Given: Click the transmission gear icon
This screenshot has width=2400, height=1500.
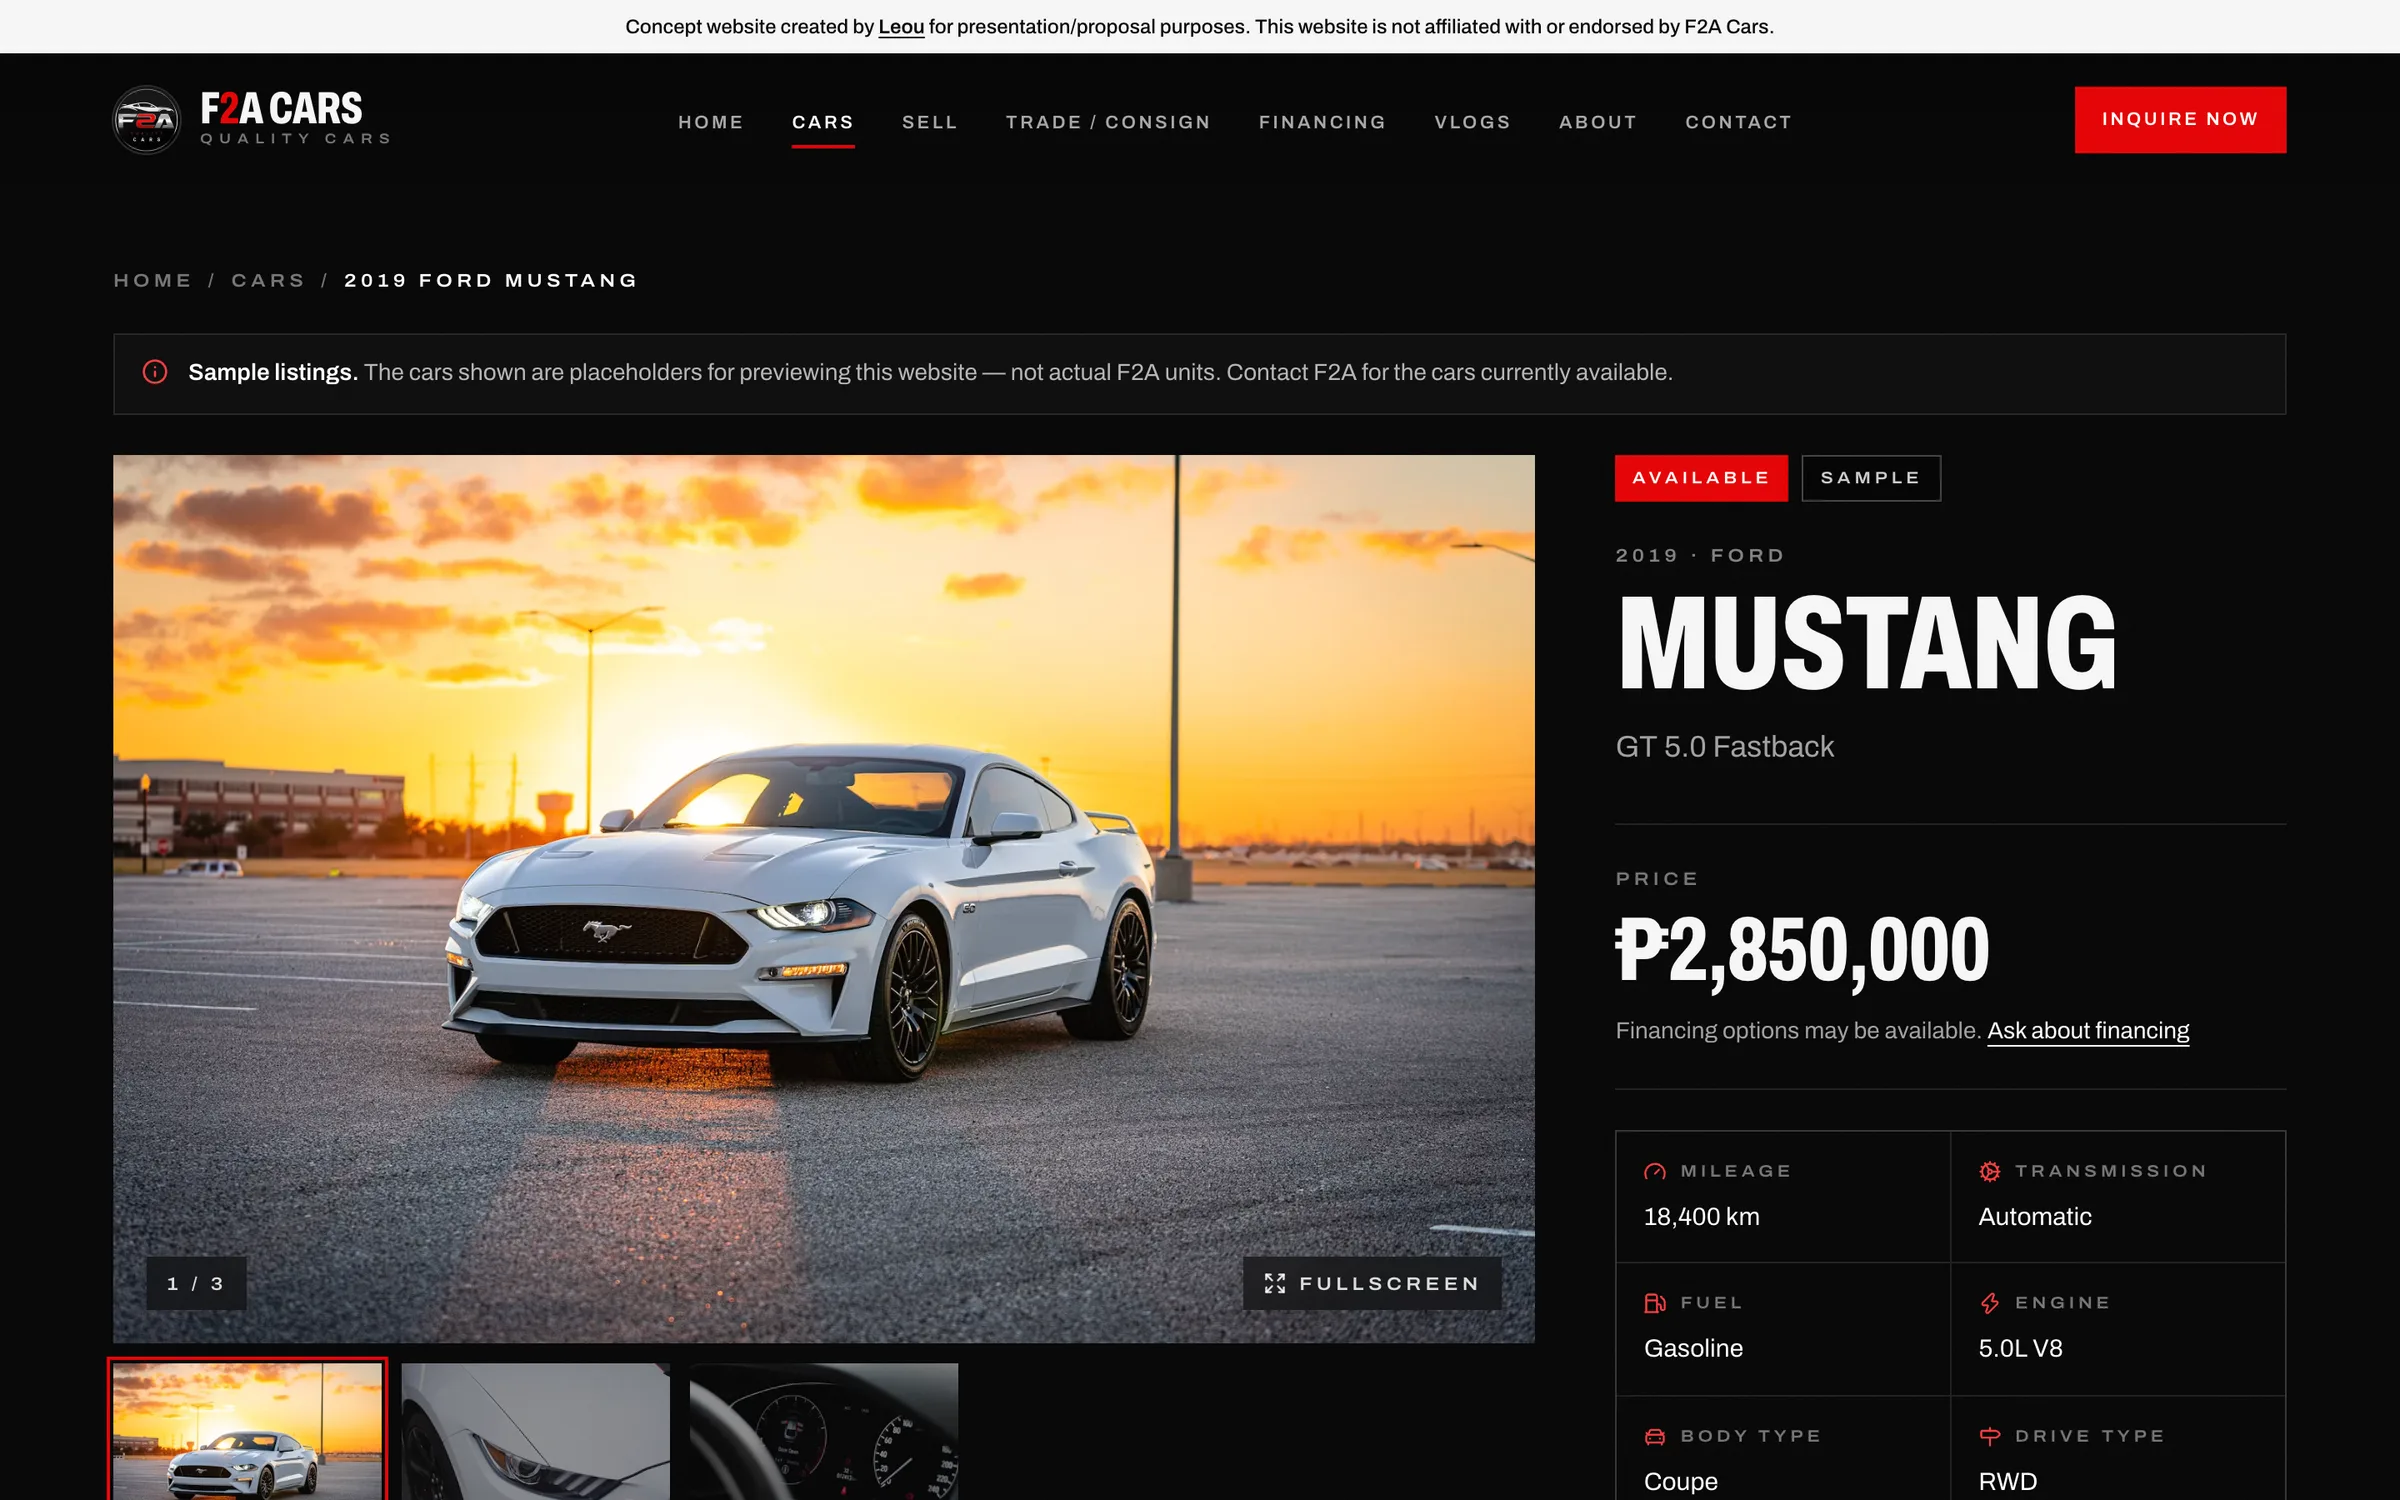Looking at the screenshot, I should (1990, 1171).
